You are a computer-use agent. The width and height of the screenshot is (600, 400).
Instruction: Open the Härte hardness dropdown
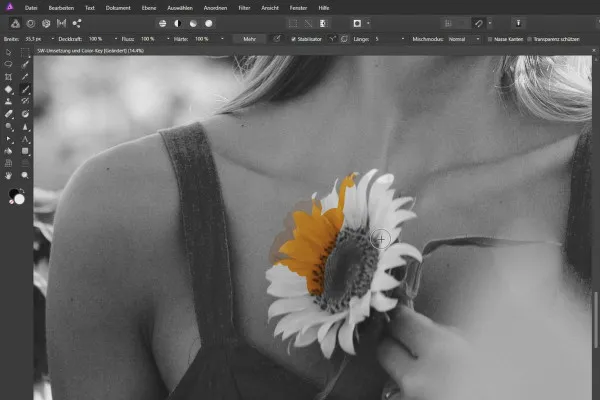[222, 39]
